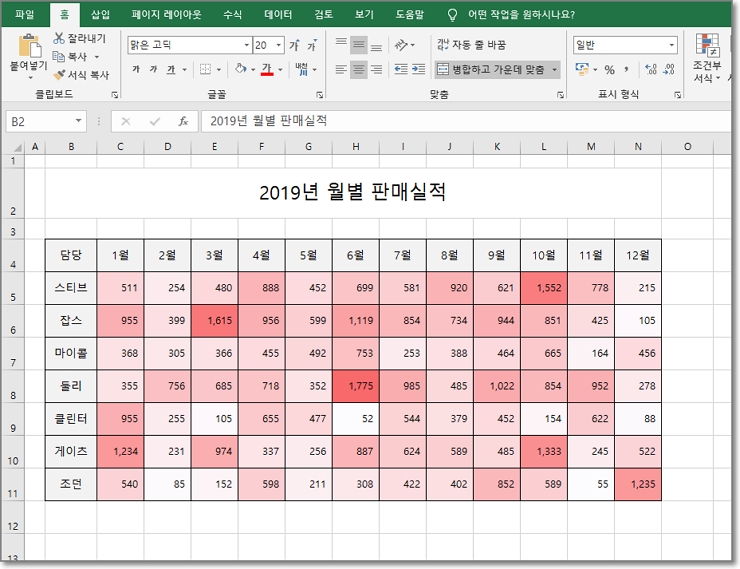740x569 pixels.
Task: Switch to the 수식 tab
Action: point(232,15)
